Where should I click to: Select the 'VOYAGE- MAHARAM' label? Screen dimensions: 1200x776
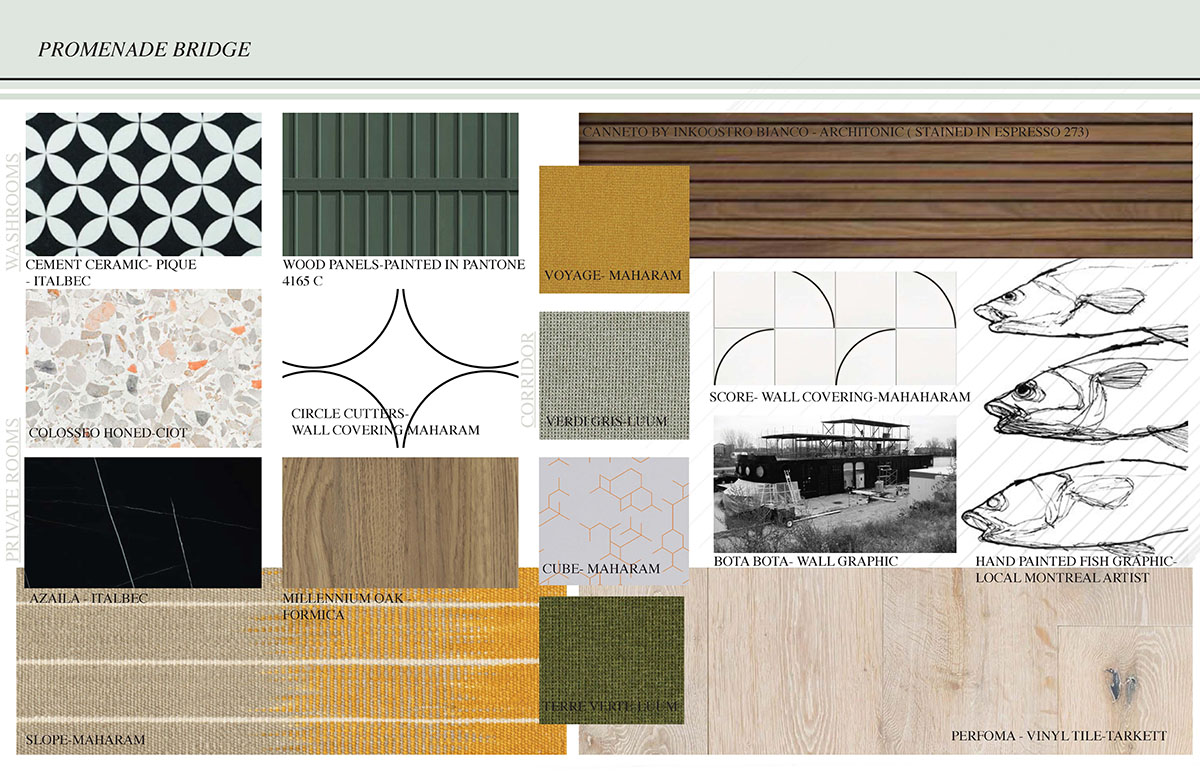(x=613, y=275)
